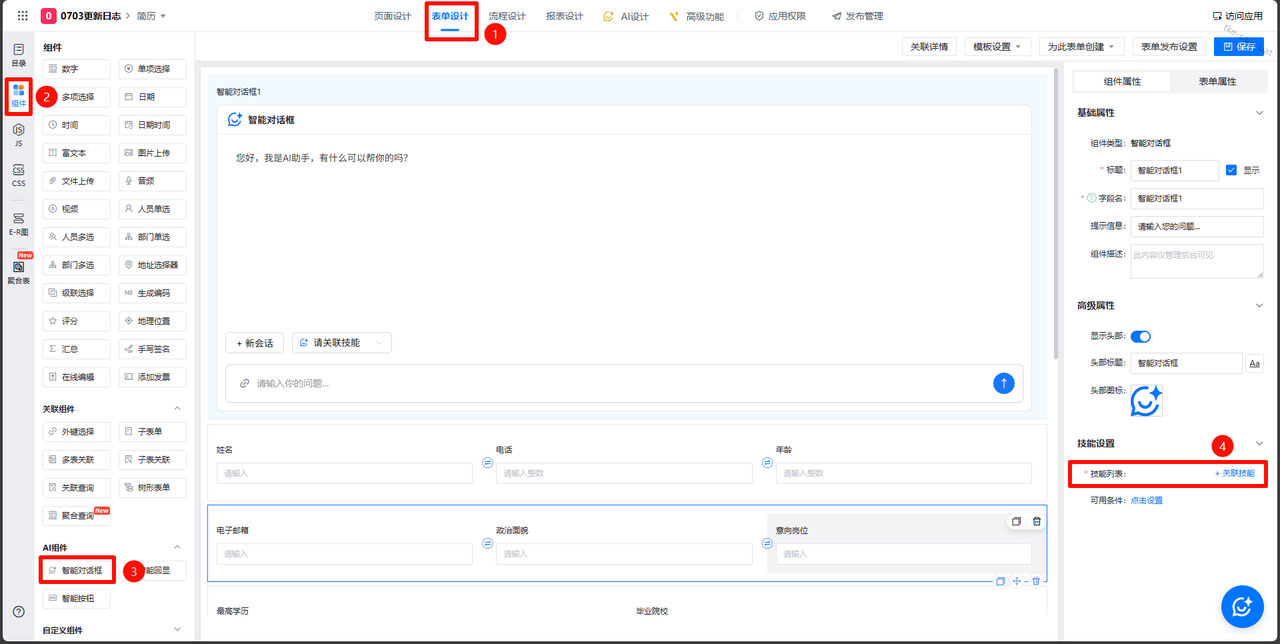Open the 请关联技能 dropdown

point(341,342)
